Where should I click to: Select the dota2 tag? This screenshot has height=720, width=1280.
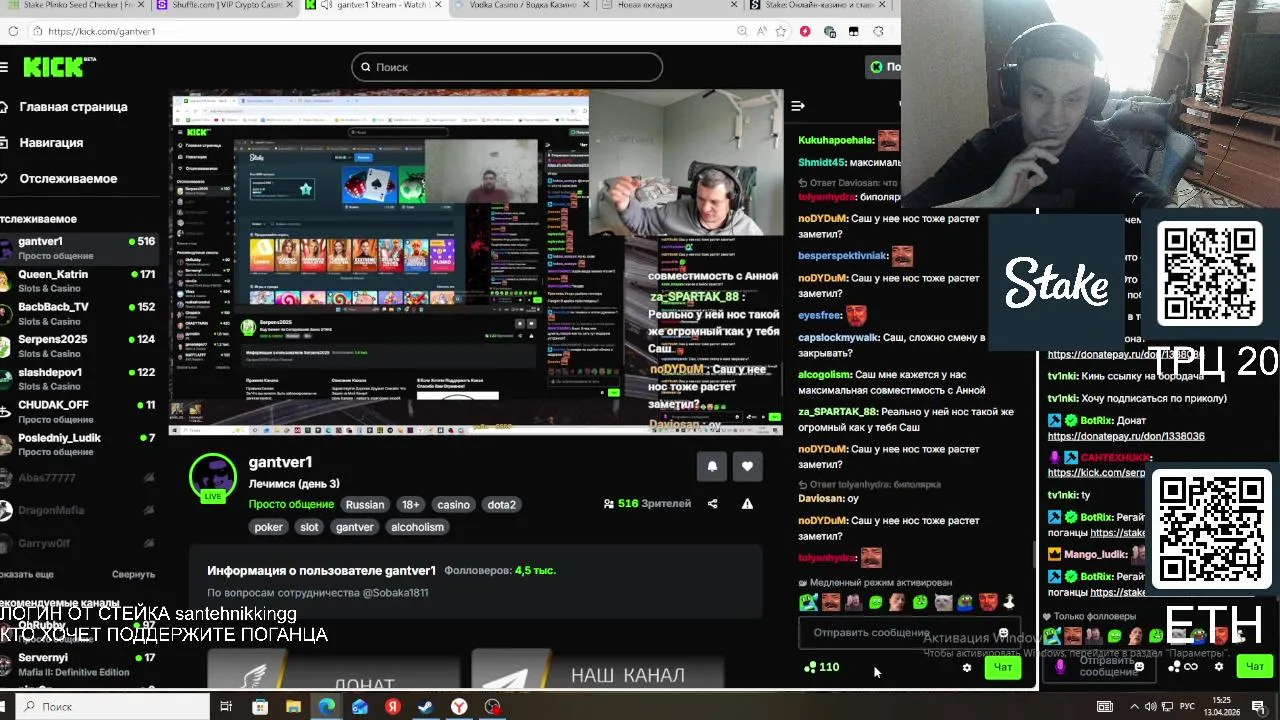[502, 505]
